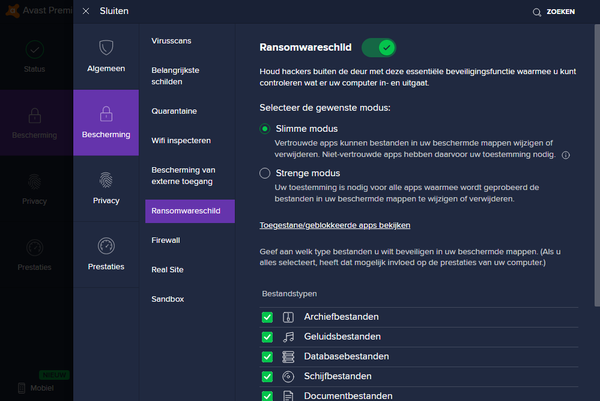Open Toegestane/geblokkeerde apps bekijken link
600x401 pixels.
pyautogui.click(x=334, y=225)
